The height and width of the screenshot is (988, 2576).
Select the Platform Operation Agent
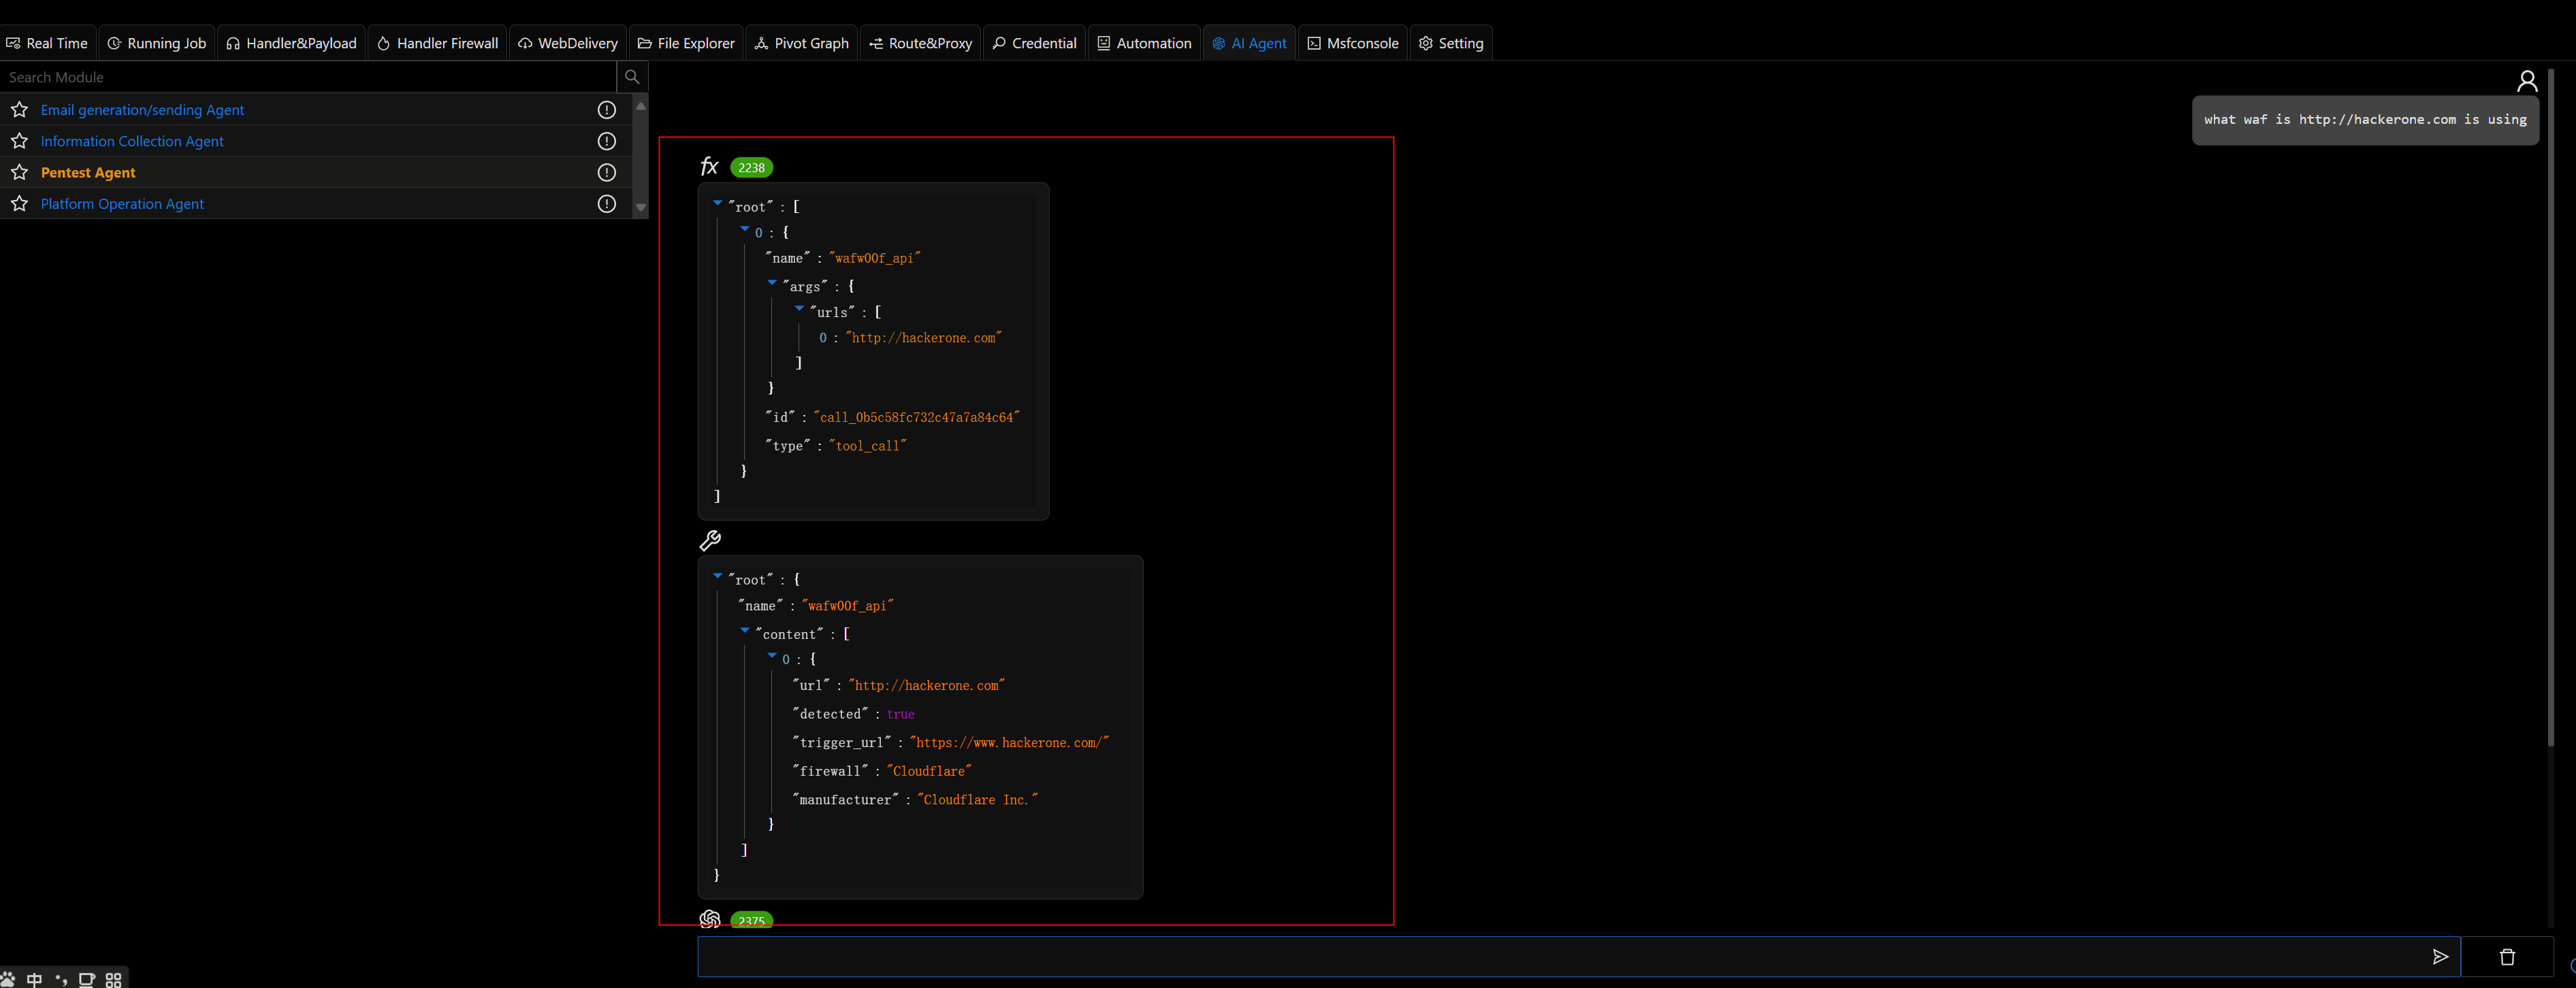point(122,204)
